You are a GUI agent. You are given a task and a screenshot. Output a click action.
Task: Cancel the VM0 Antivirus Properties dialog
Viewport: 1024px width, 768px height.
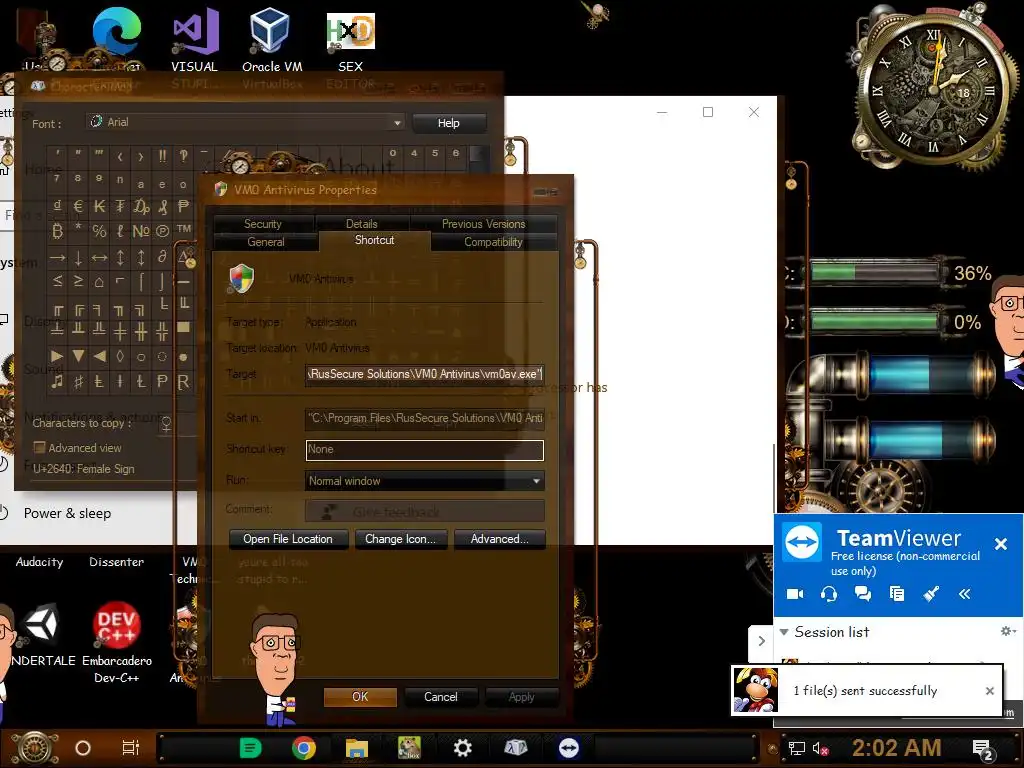tap(441, 697)
